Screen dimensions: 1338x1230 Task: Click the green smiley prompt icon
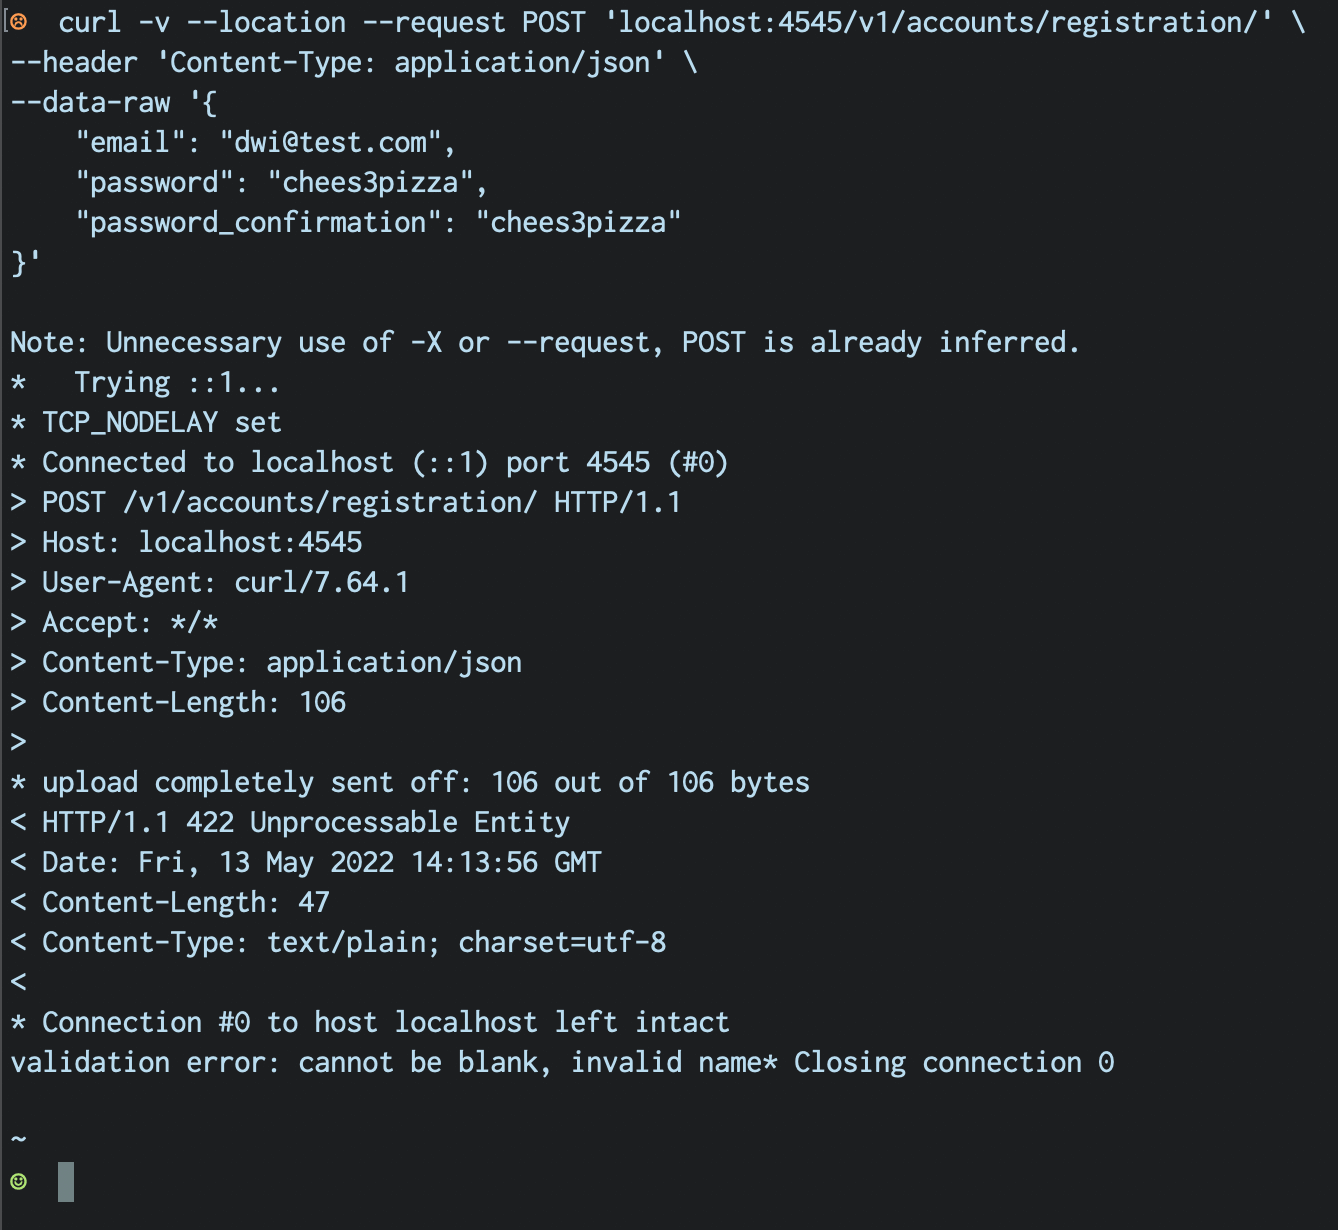click(x=18, y=1181)
